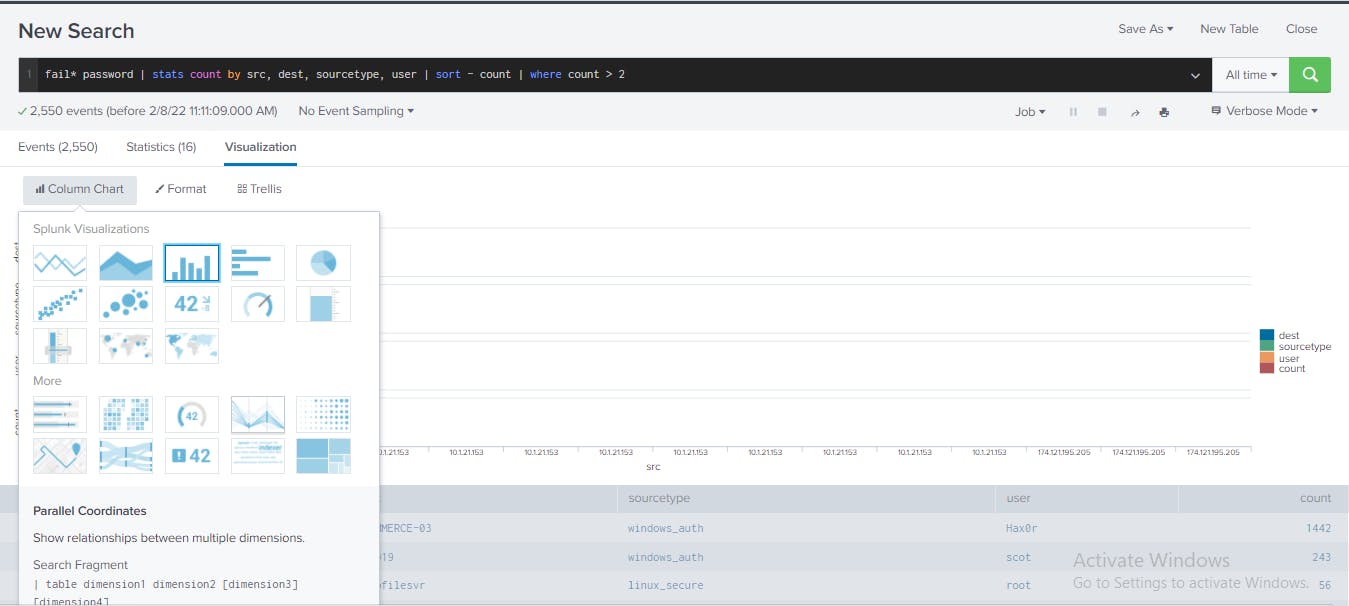This screenshot has height=606, width=1349.
Task: Select the Line Chart visualization icon
Action: (60, 263)
